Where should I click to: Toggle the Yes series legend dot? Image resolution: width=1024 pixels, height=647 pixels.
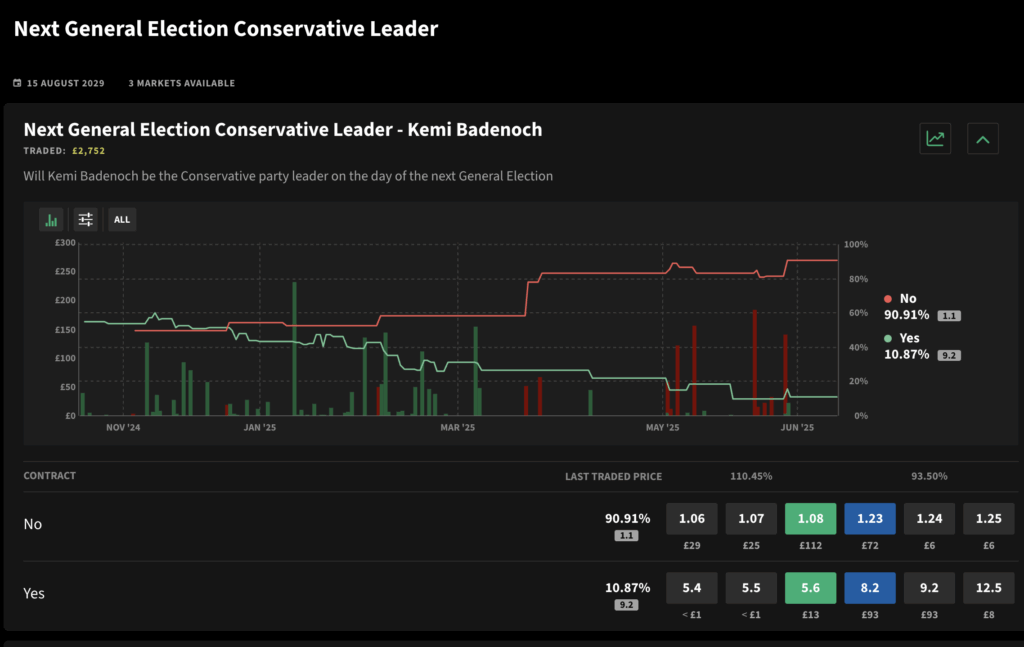pyautogui.click(x=888, y=338)
